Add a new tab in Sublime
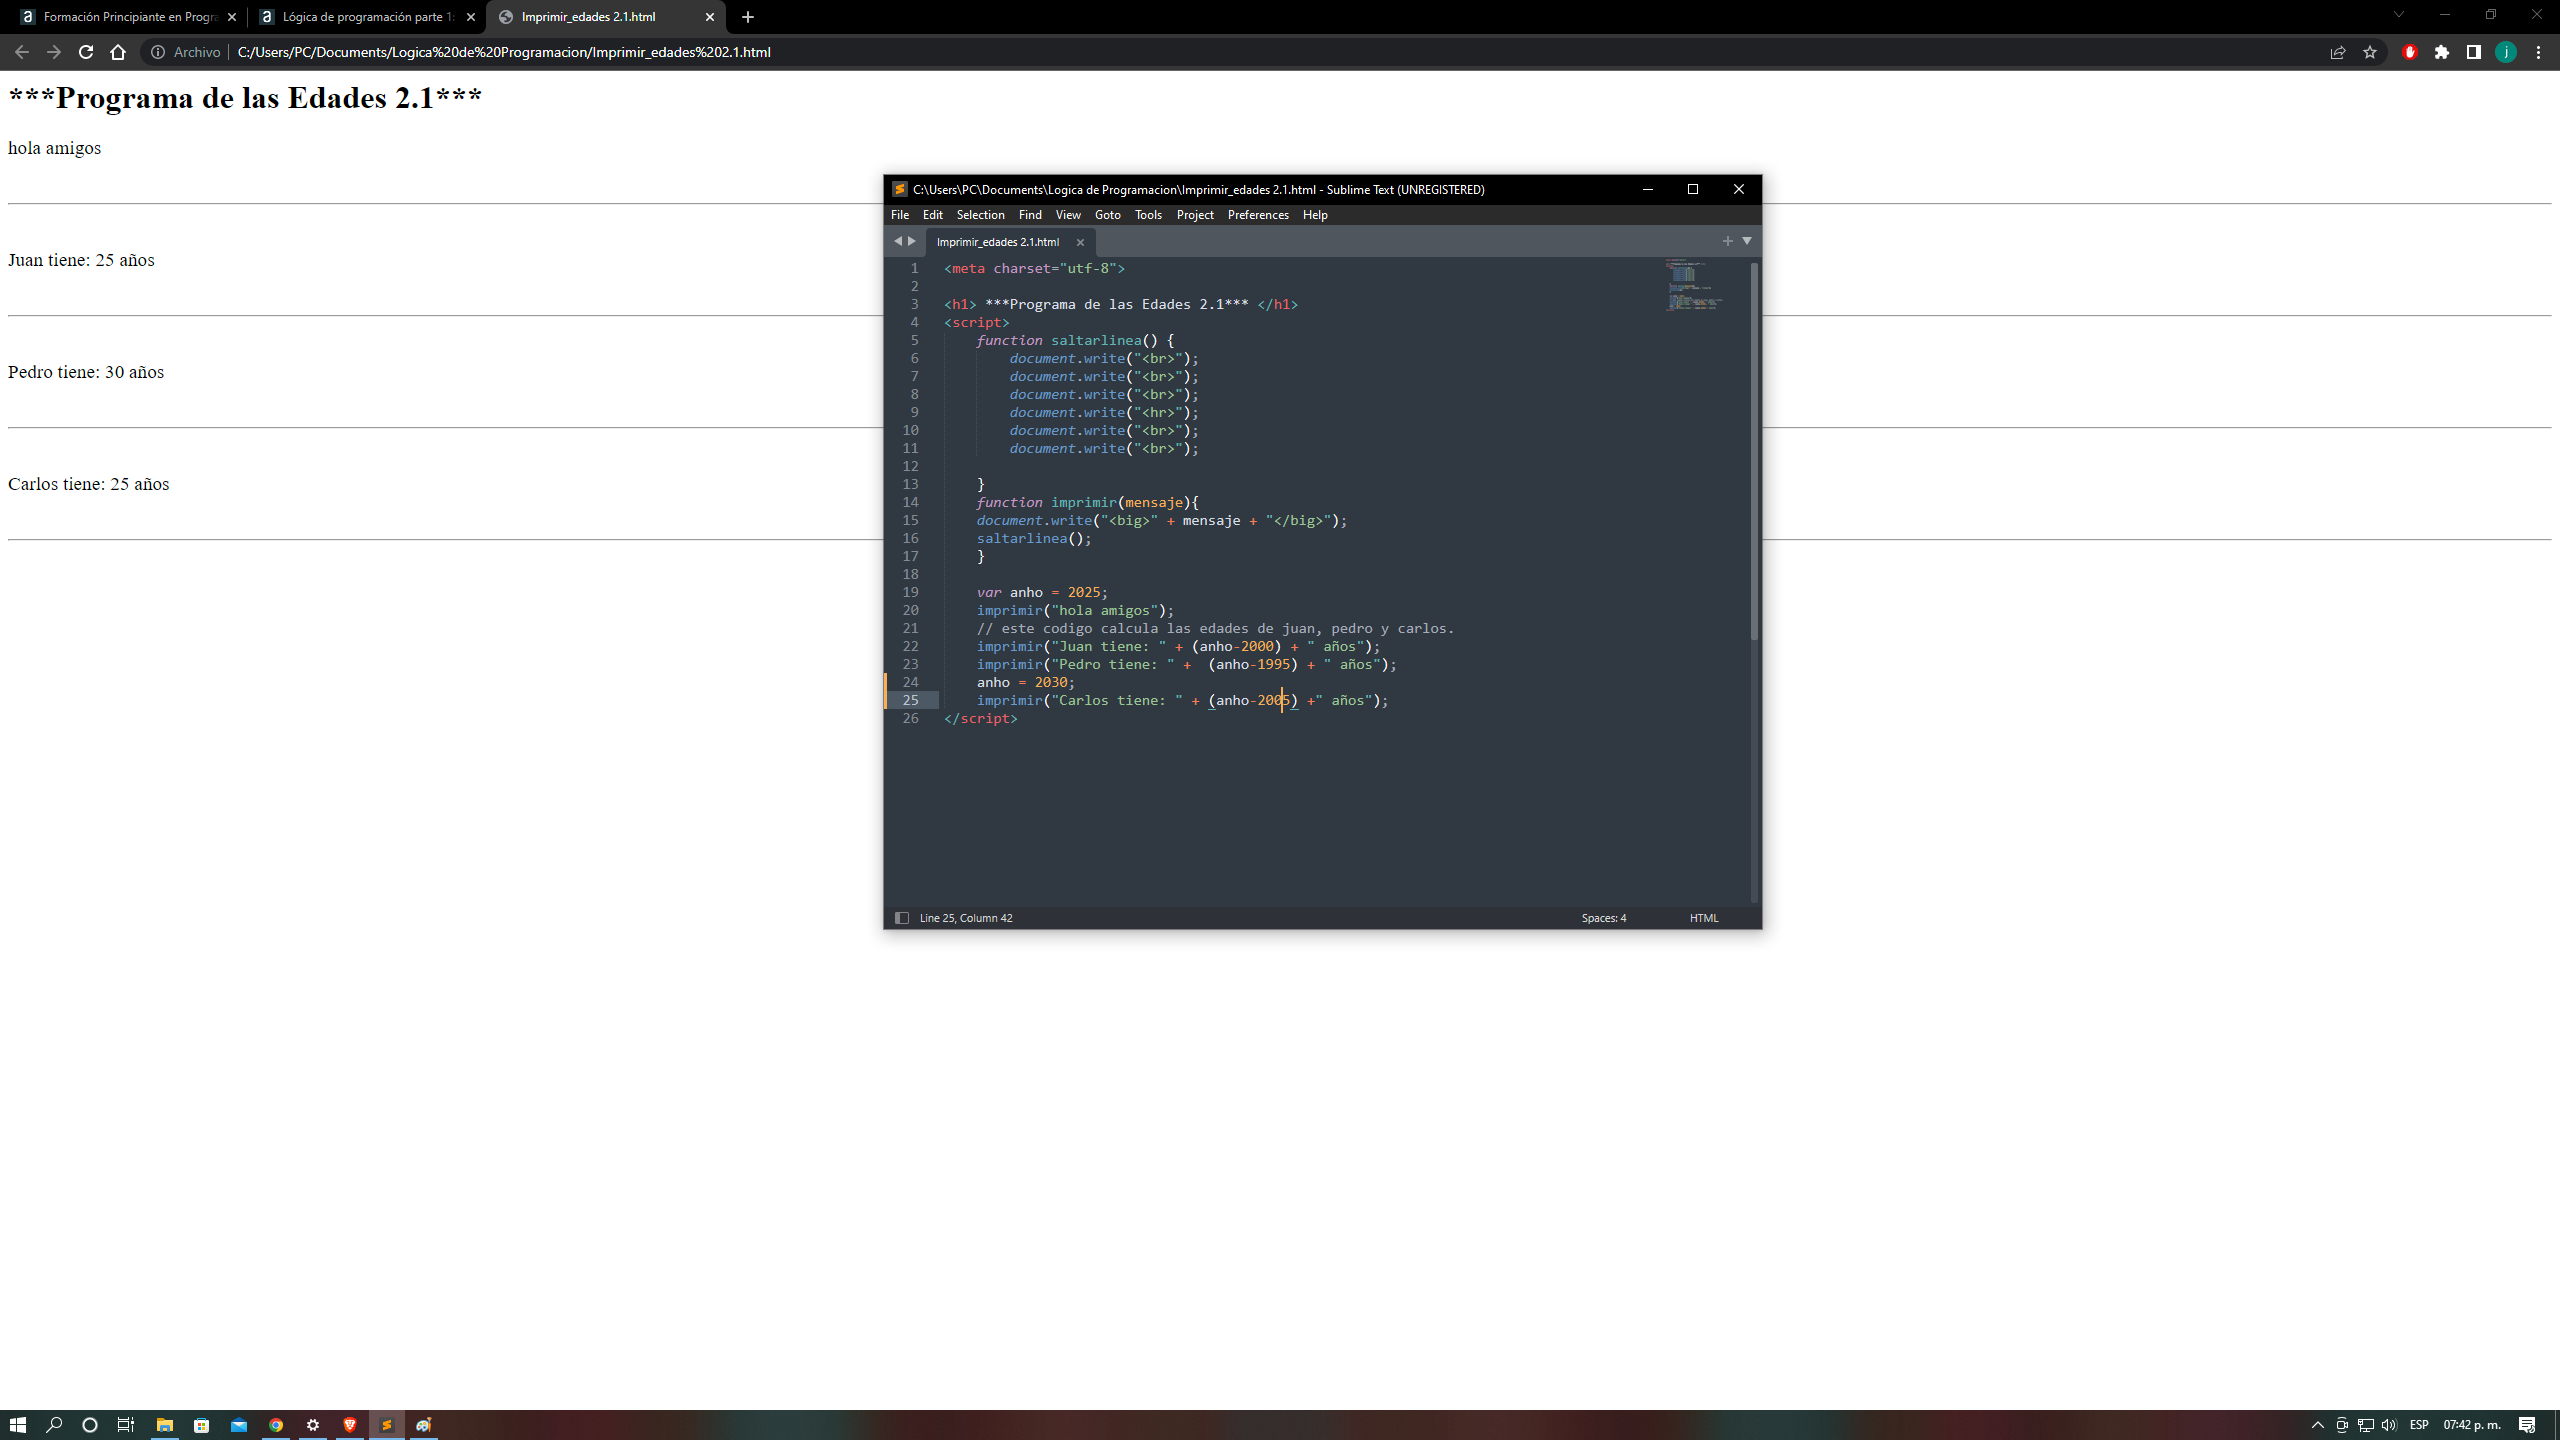2560x1440 pixels. [1727, 241]
